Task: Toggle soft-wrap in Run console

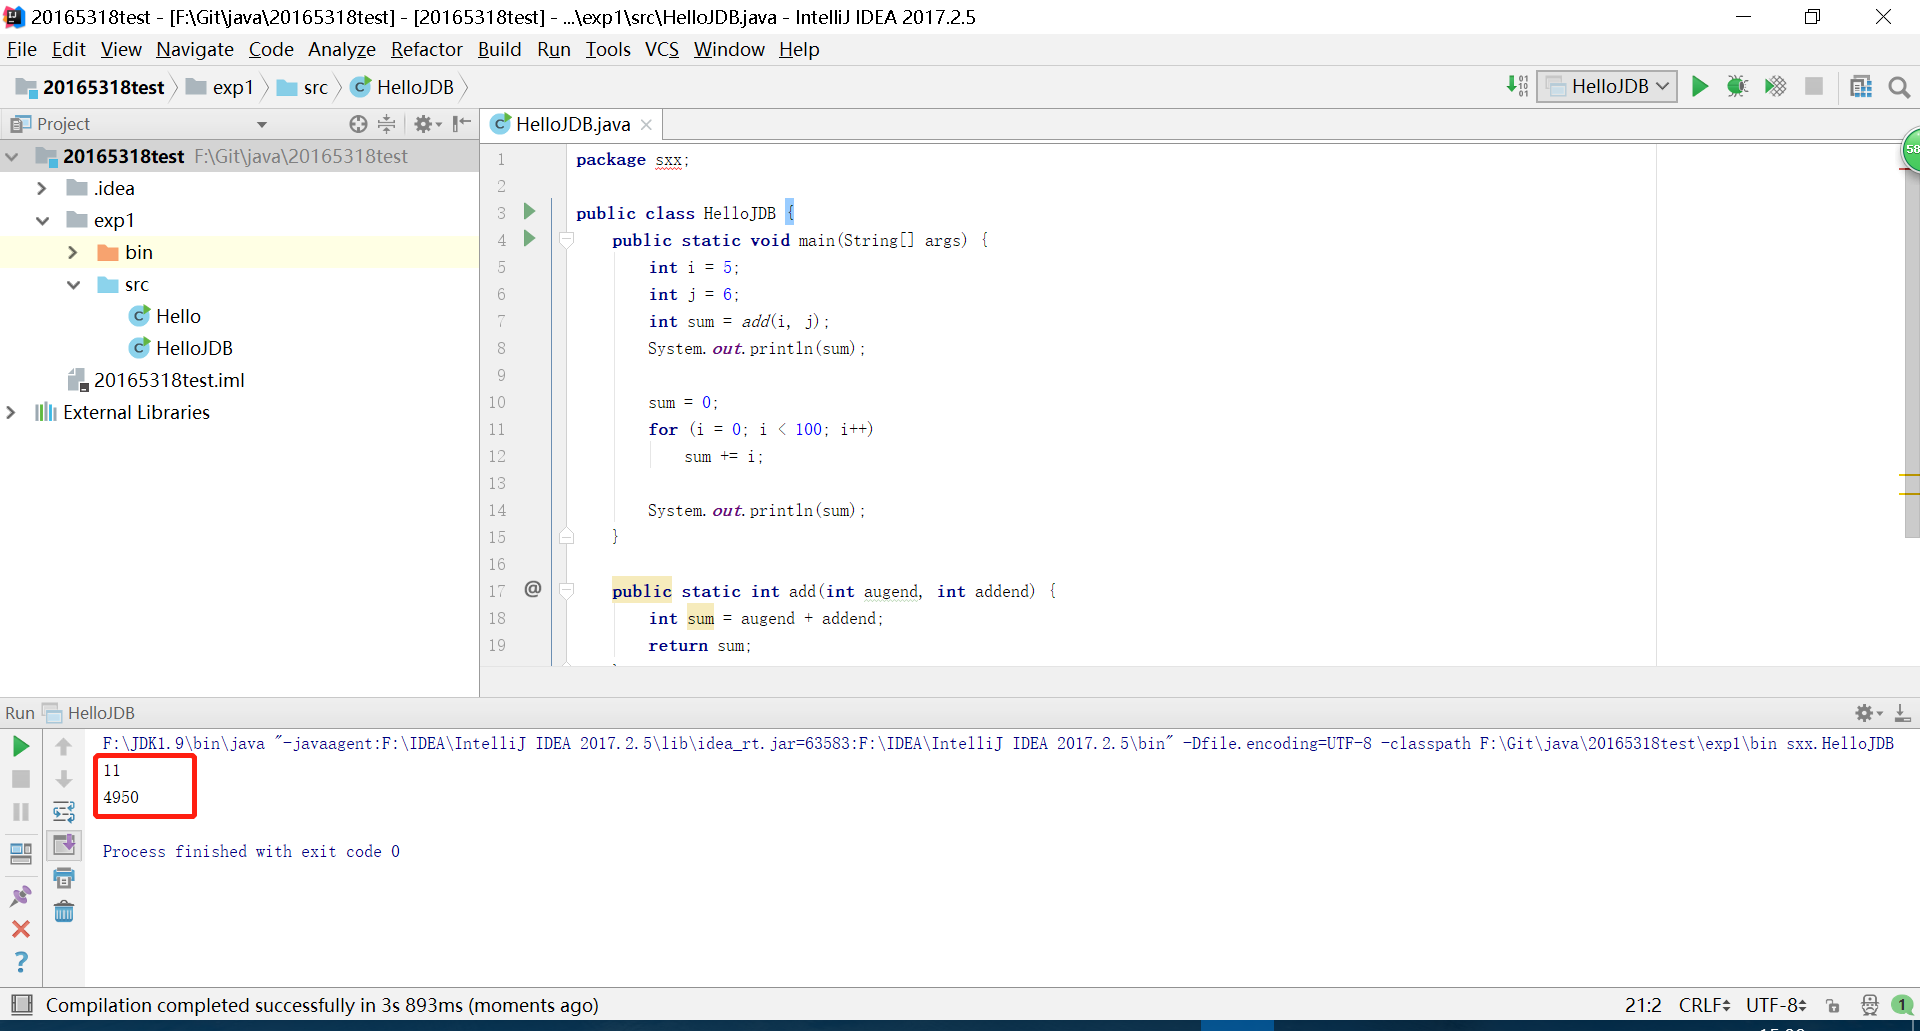Action: pos(64,812)
